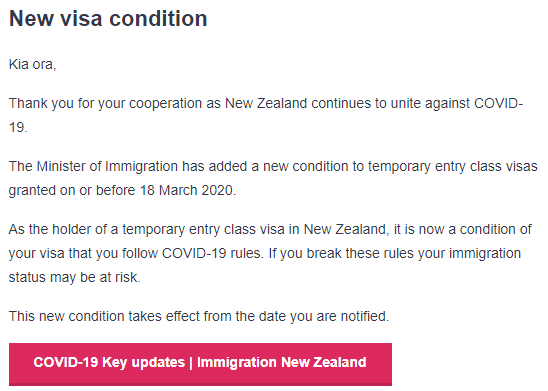The width and height of the screenshot is (548, 391).
Task: Click the 'New visa condition' heading
Action: click(108, 18)
